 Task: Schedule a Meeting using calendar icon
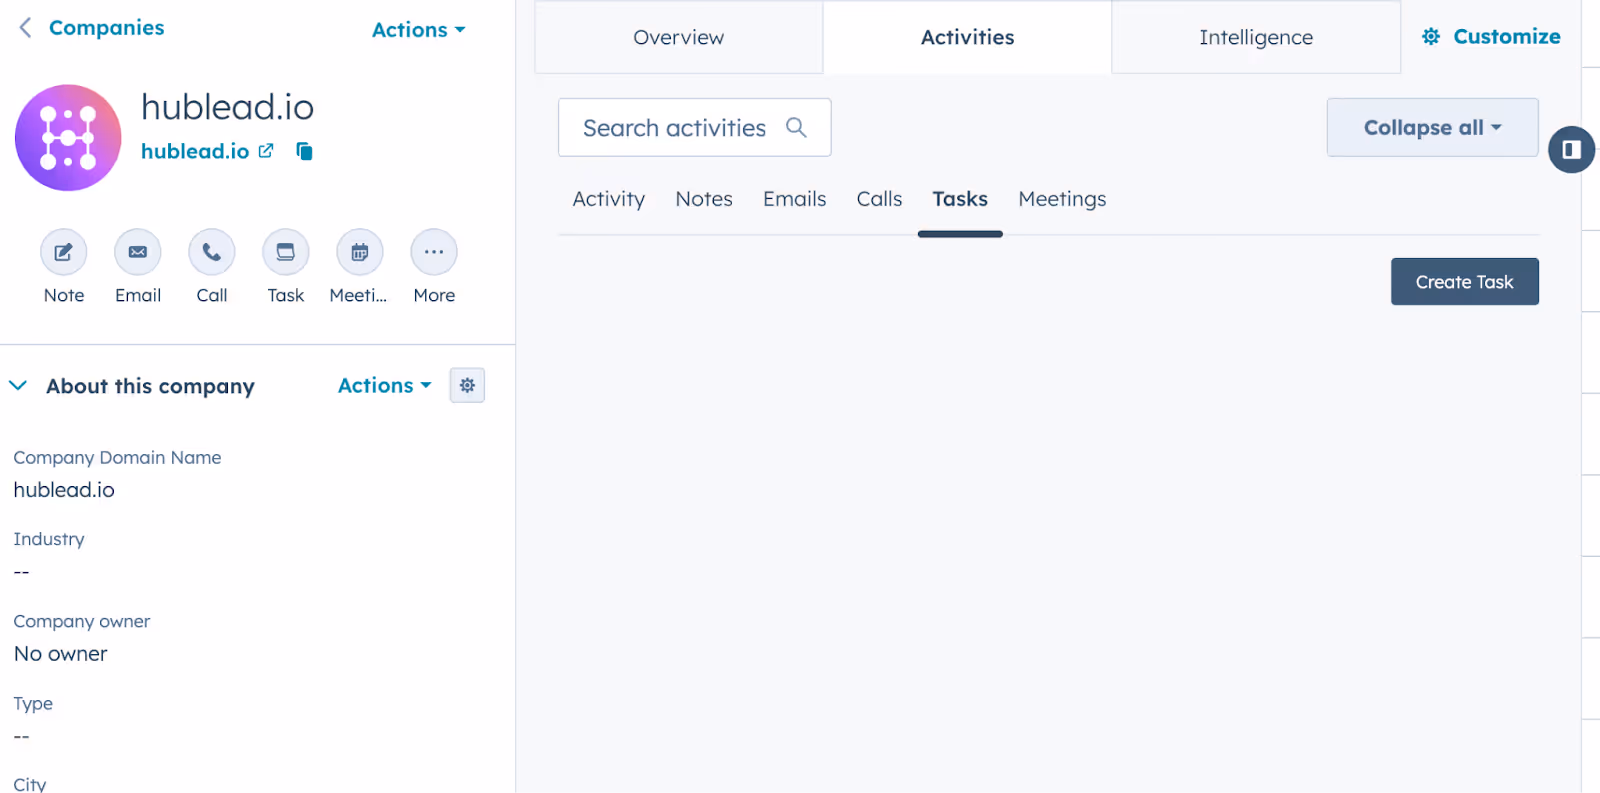pos(360,252)
